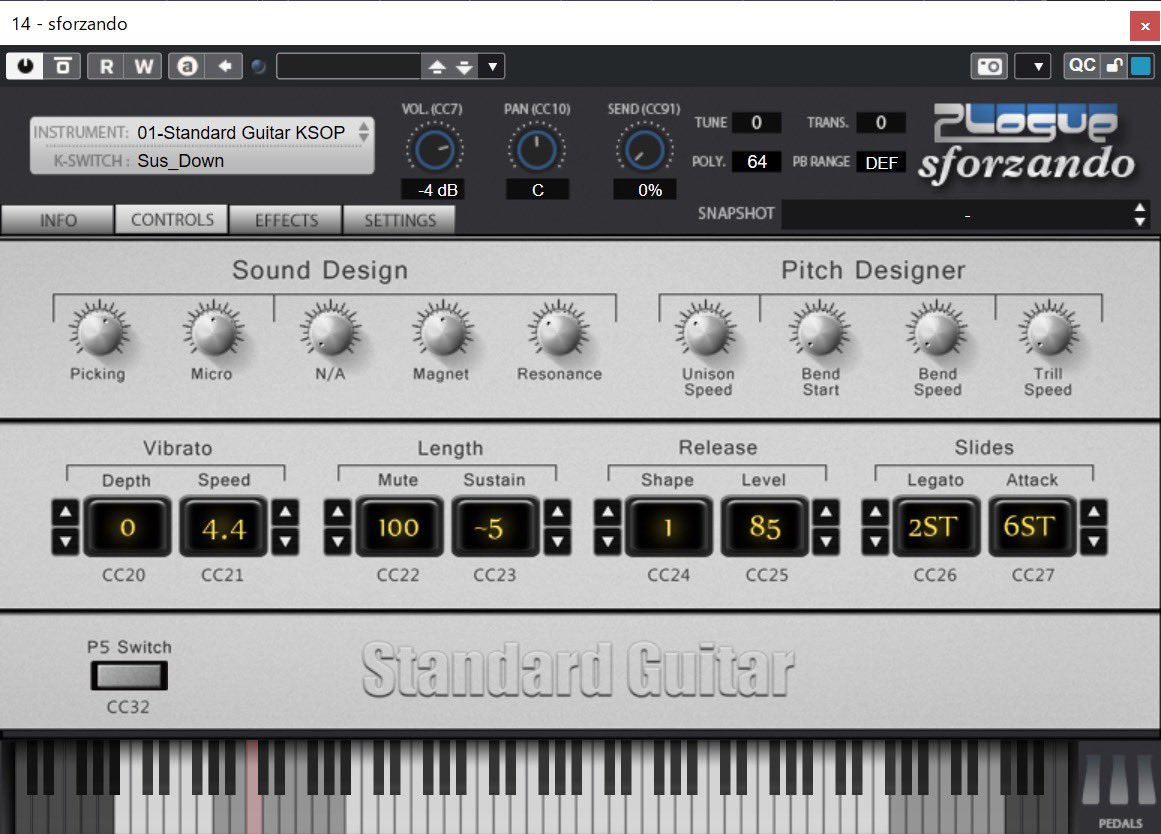Enable automation Write (W) button
The image size is (1161, 834).
(144, 66)
